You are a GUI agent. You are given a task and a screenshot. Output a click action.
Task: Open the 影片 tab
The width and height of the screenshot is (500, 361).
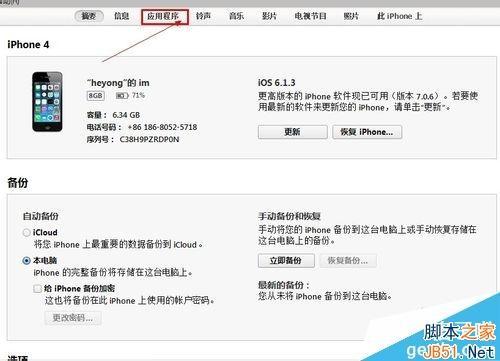(x=269, y=16)
